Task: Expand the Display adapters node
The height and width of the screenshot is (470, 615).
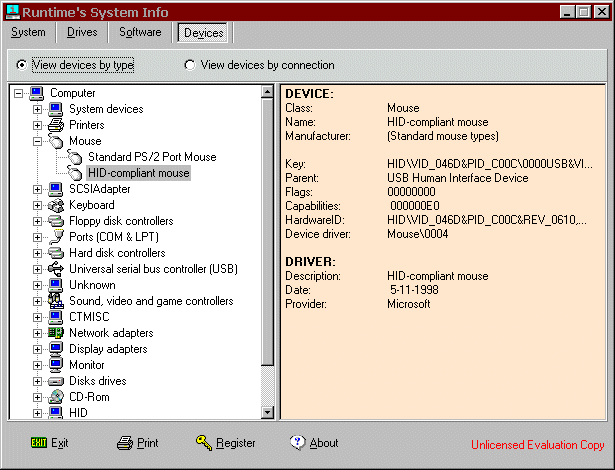Action: coord(38,349)
